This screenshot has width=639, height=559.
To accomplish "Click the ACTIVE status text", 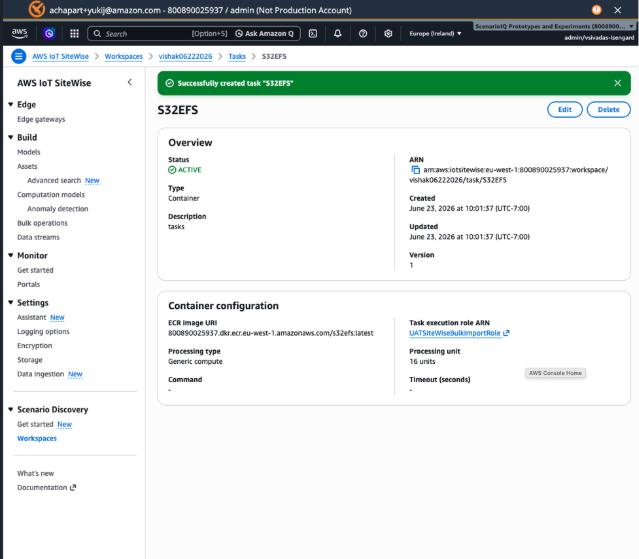I will point(189,170).
